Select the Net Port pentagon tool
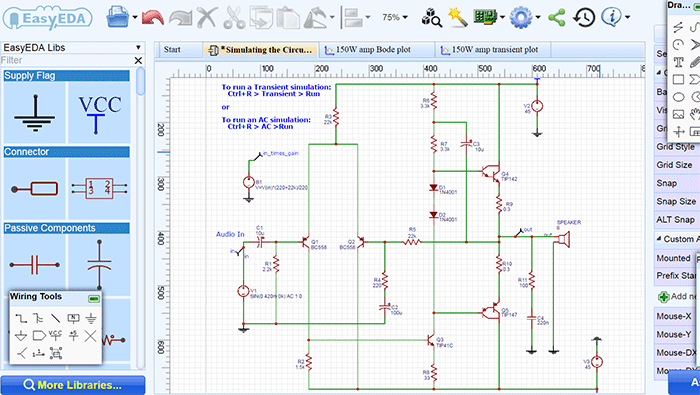 [x=39, y=336]
